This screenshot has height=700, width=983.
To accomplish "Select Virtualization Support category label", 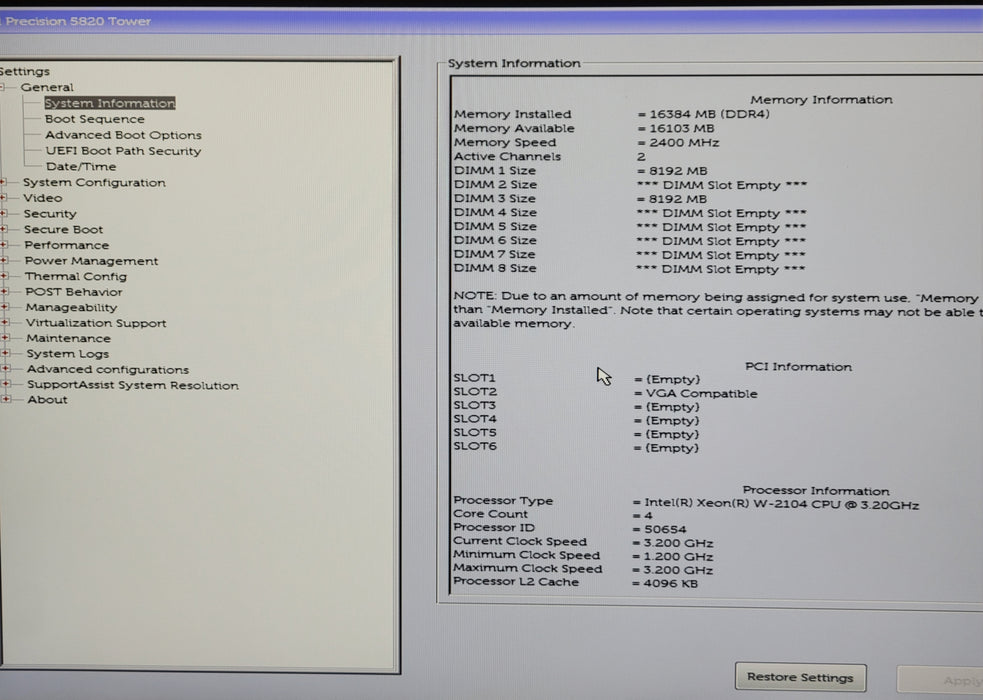I will pyautogui.click(x=96, y=323).
